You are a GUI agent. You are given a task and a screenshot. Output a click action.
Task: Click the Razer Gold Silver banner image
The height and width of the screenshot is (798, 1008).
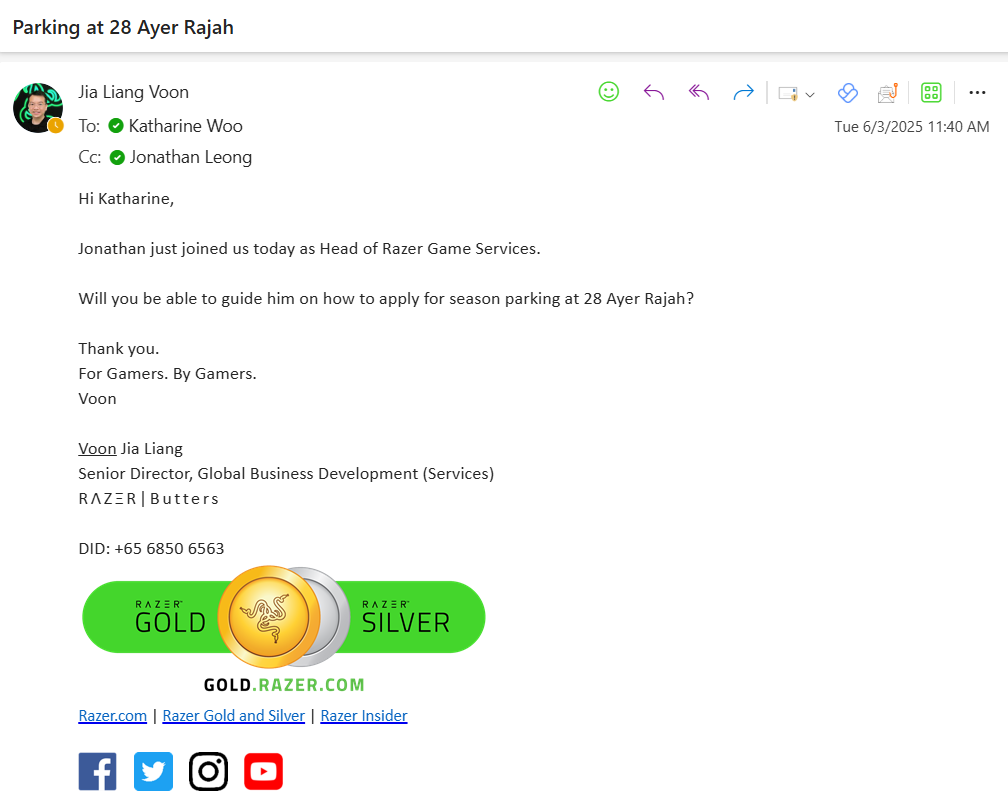click(284, 617)
